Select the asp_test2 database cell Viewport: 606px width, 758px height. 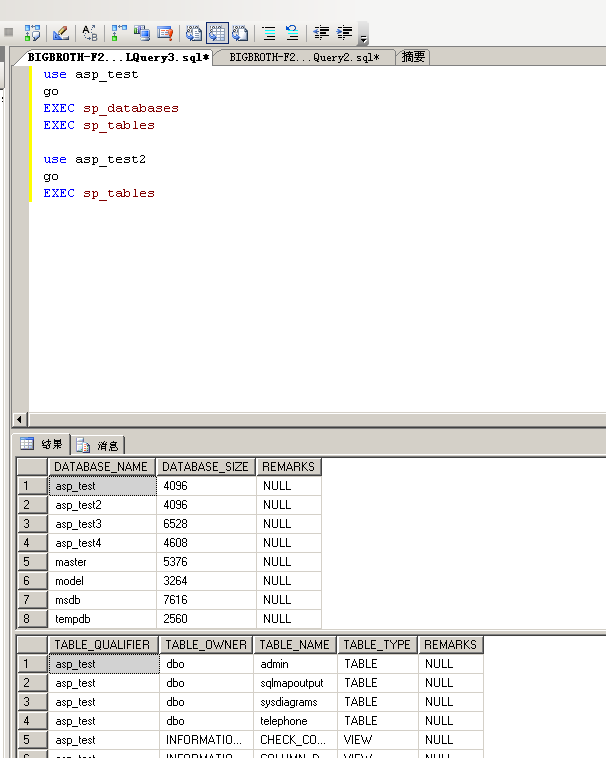[x=102, y=505]
